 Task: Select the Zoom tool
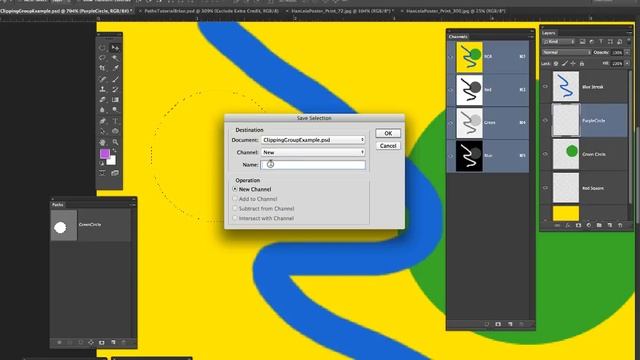click(x=115, y=142)
